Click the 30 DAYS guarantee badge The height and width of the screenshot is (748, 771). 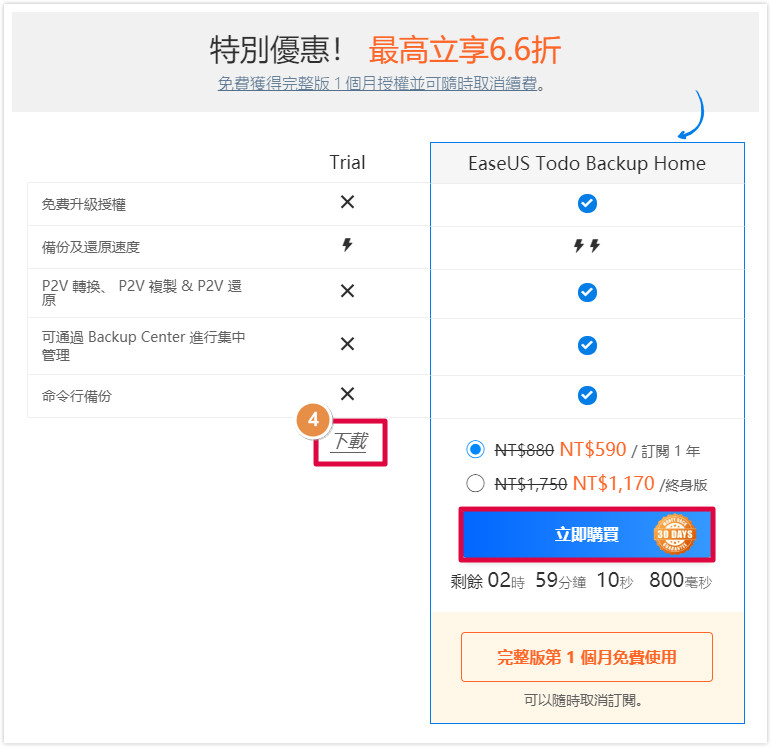click(675, 534)
